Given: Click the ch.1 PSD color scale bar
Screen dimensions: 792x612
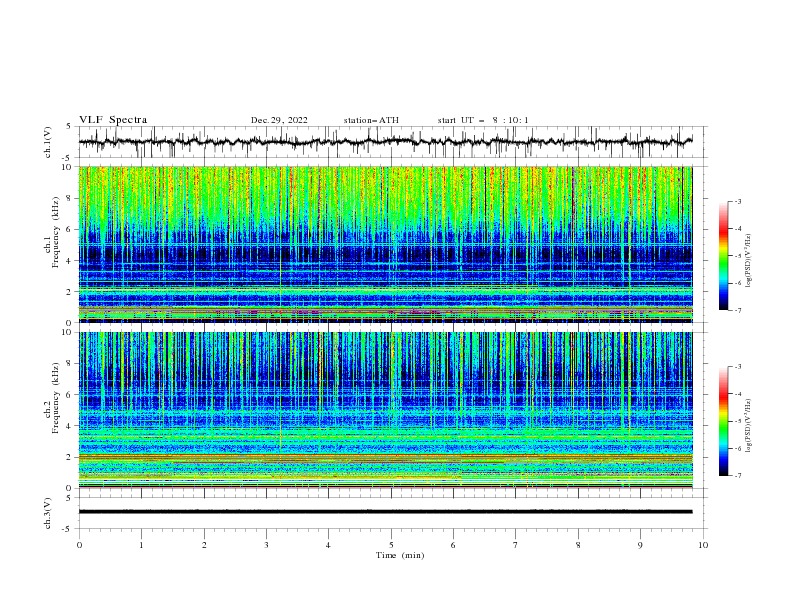Looking at the screenshot, I should click(723, 256).
